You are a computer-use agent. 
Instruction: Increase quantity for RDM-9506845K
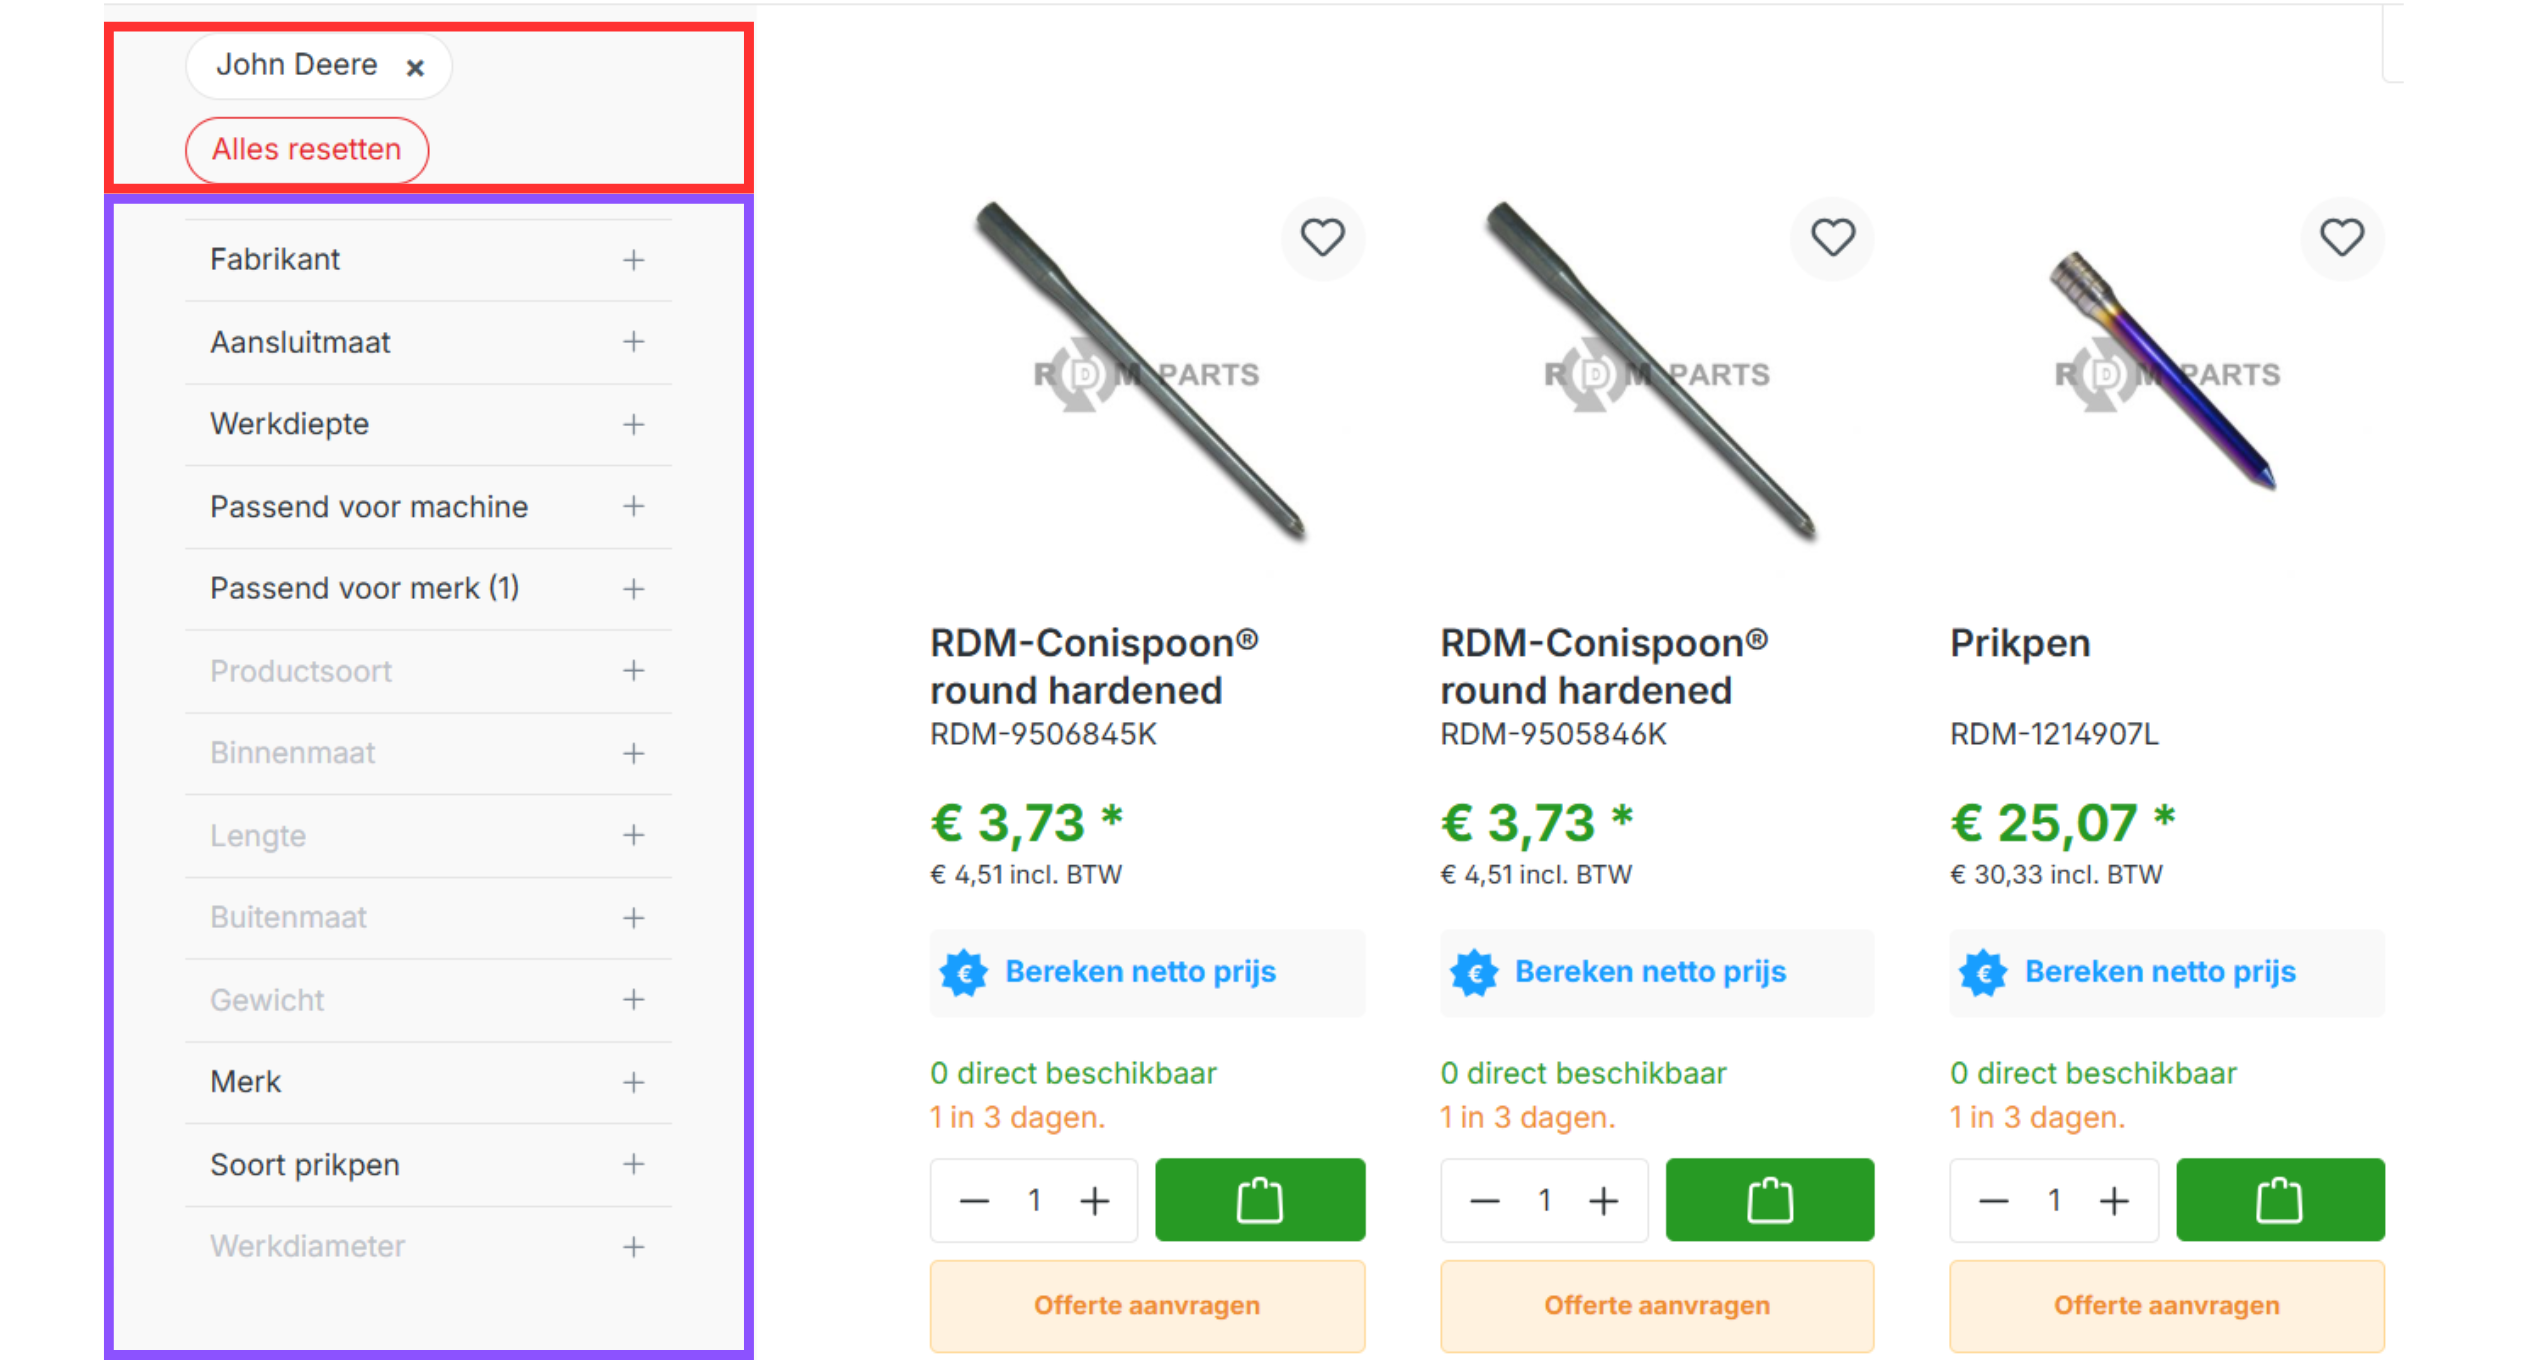click(x=1095, y=1200)
